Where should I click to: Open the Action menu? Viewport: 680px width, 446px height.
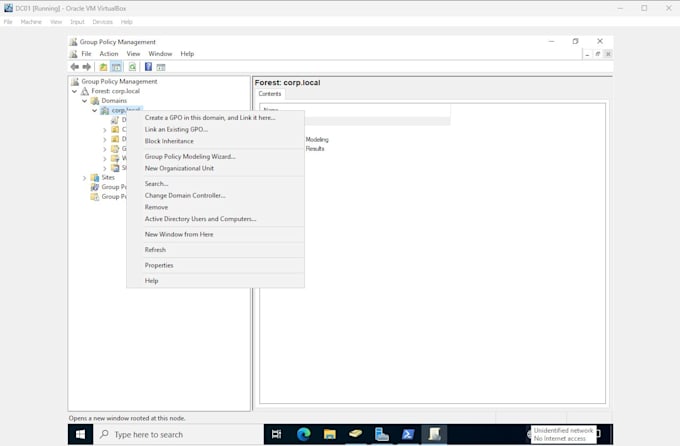pos(109,54)
